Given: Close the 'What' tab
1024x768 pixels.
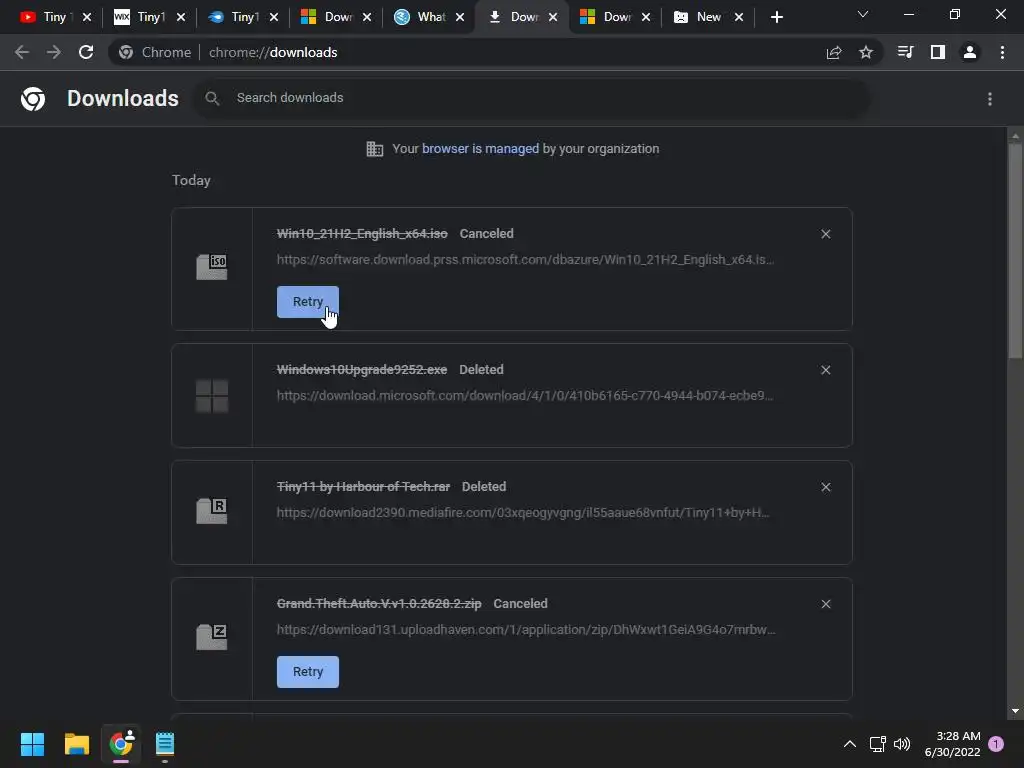Looking at the screenshot, I should click(460, 17).
